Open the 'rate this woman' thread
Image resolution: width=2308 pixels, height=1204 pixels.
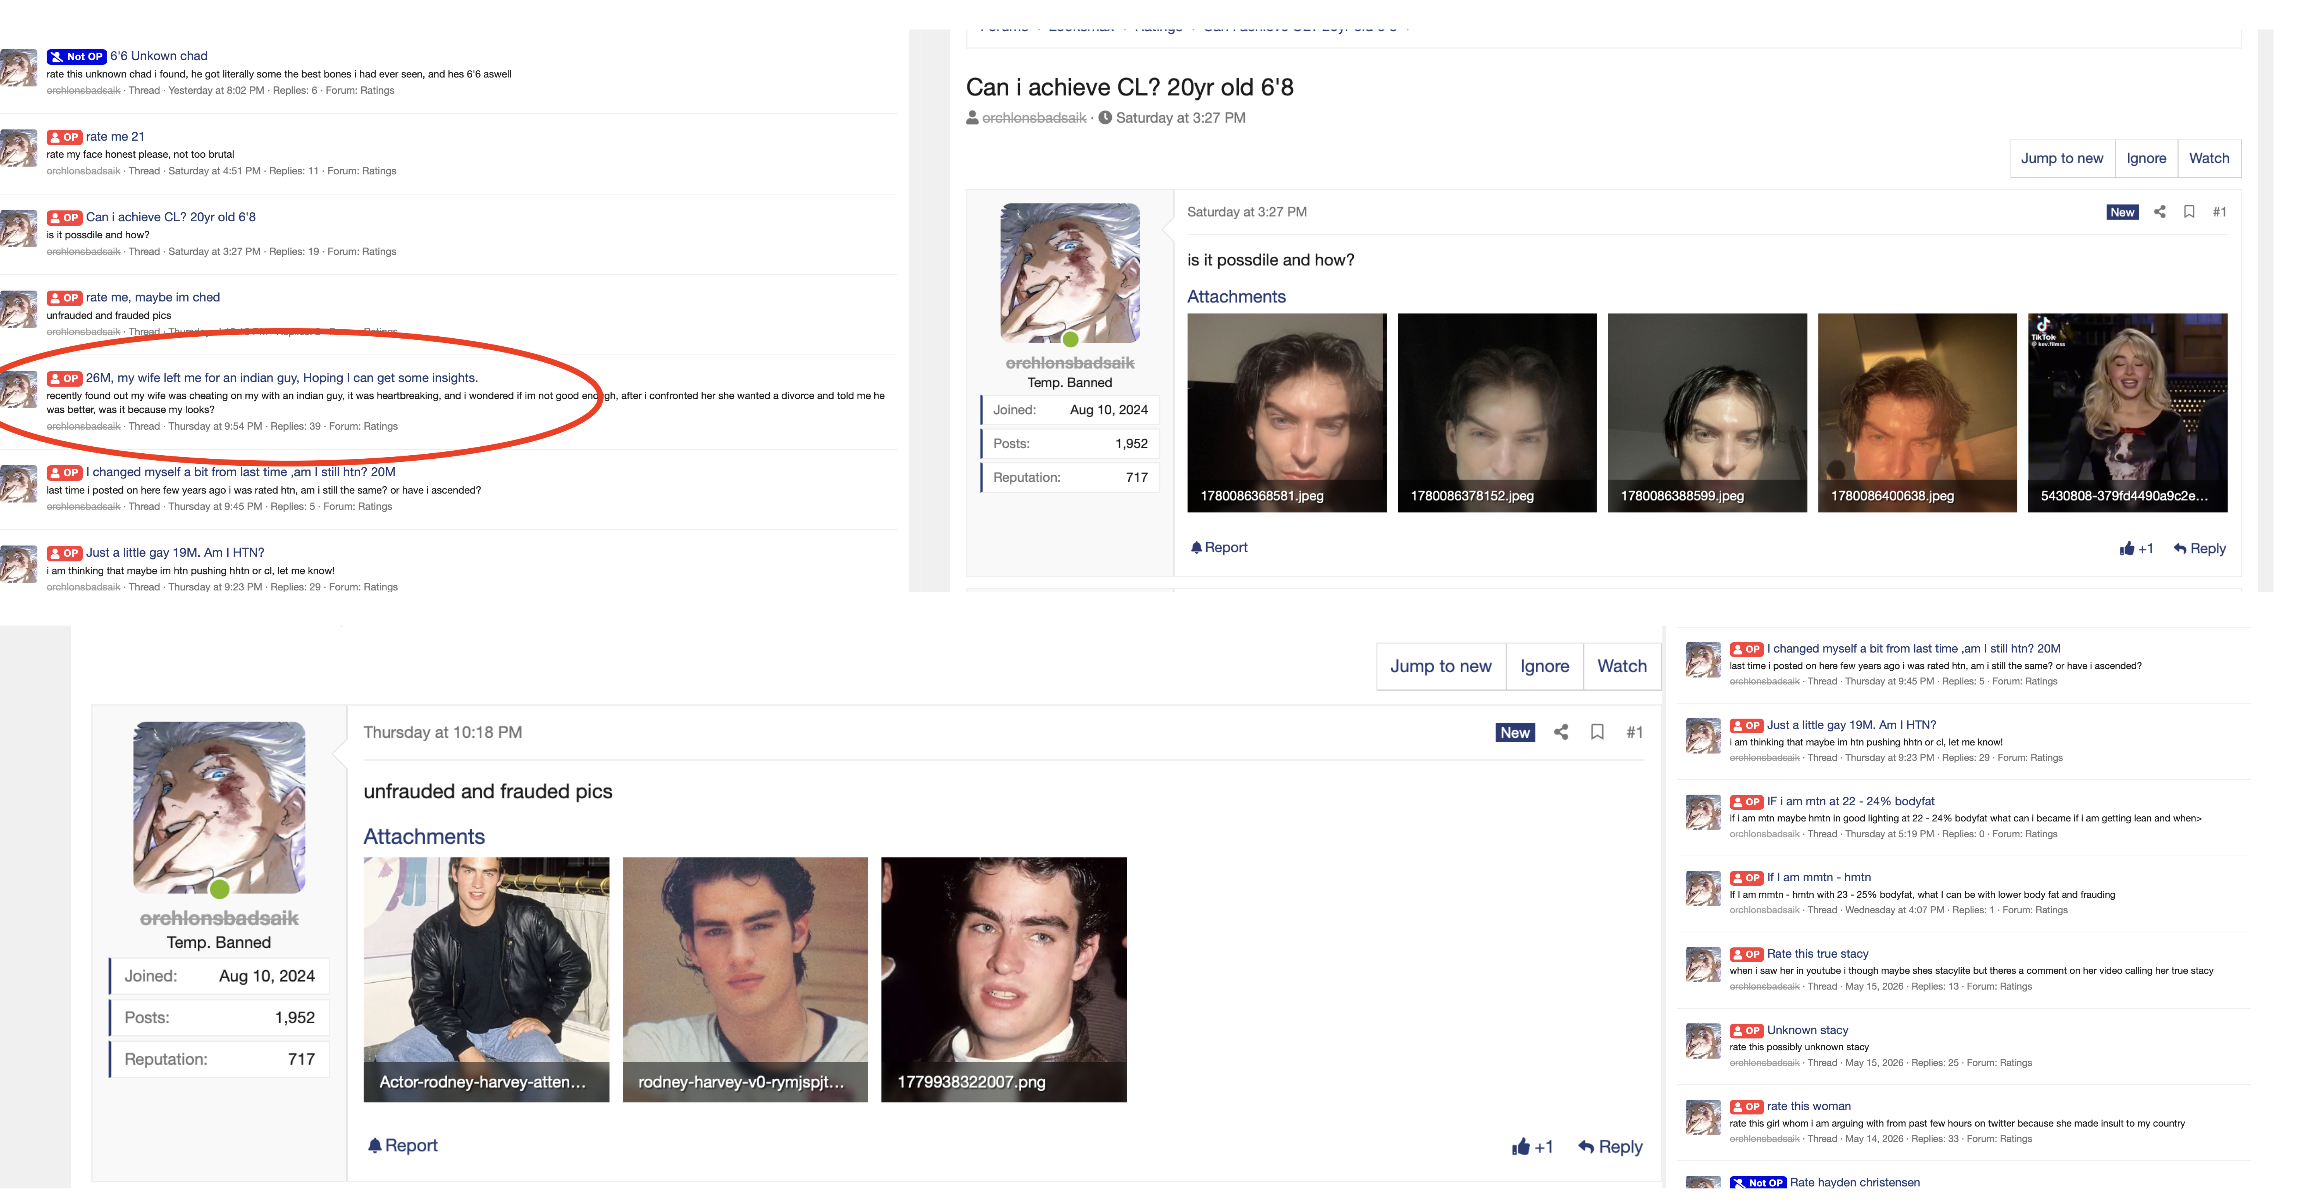1809,1106
